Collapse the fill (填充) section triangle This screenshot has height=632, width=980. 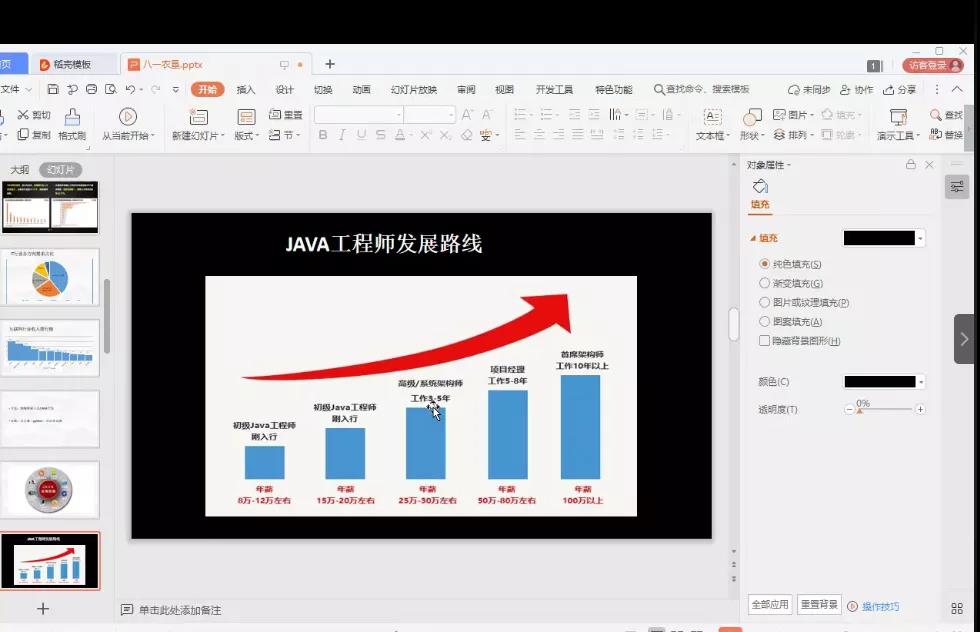pyautogui.click(x=753, y=238)
